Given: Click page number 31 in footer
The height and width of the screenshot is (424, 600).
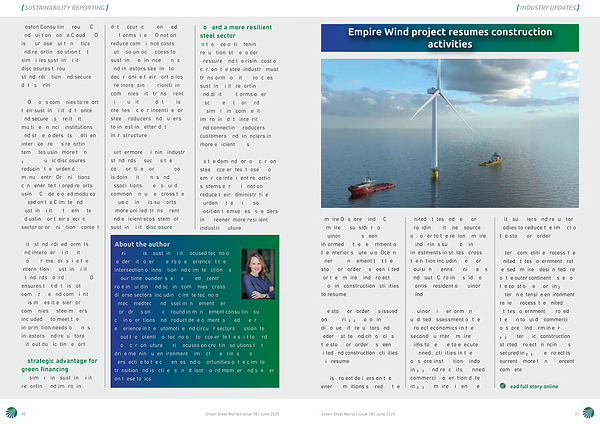Looking at the screenshot, I should [x=577, y=414].
